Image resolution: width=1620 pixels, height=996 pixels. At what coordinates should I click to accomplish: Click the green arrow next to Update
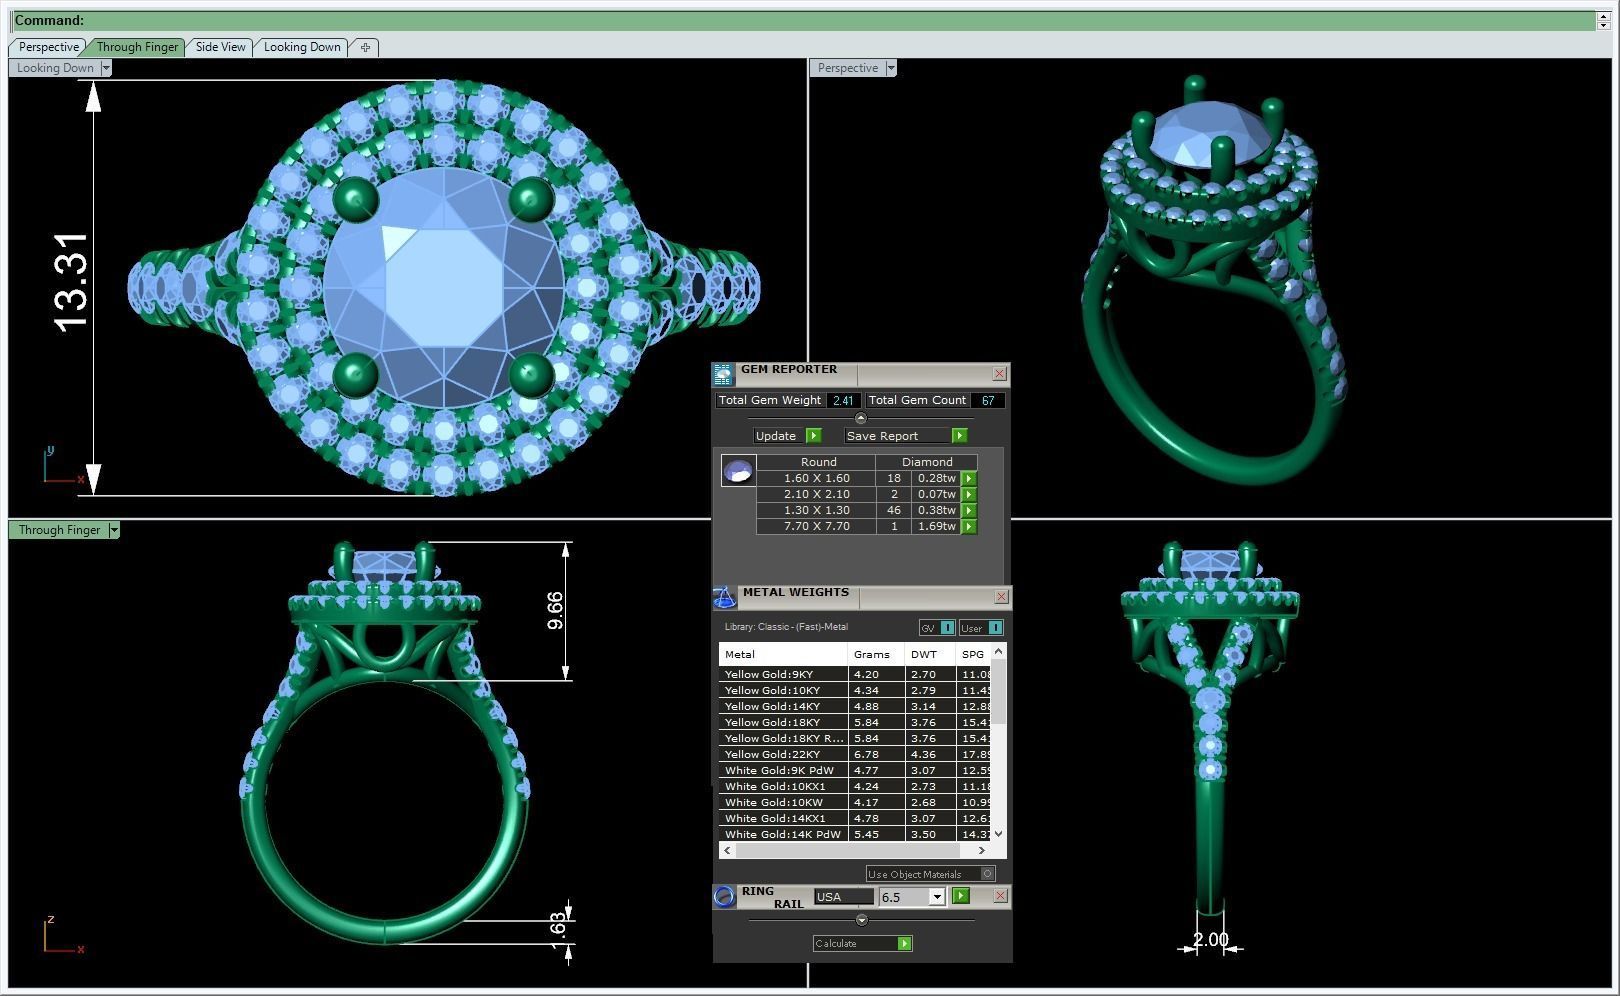[814, 436]
